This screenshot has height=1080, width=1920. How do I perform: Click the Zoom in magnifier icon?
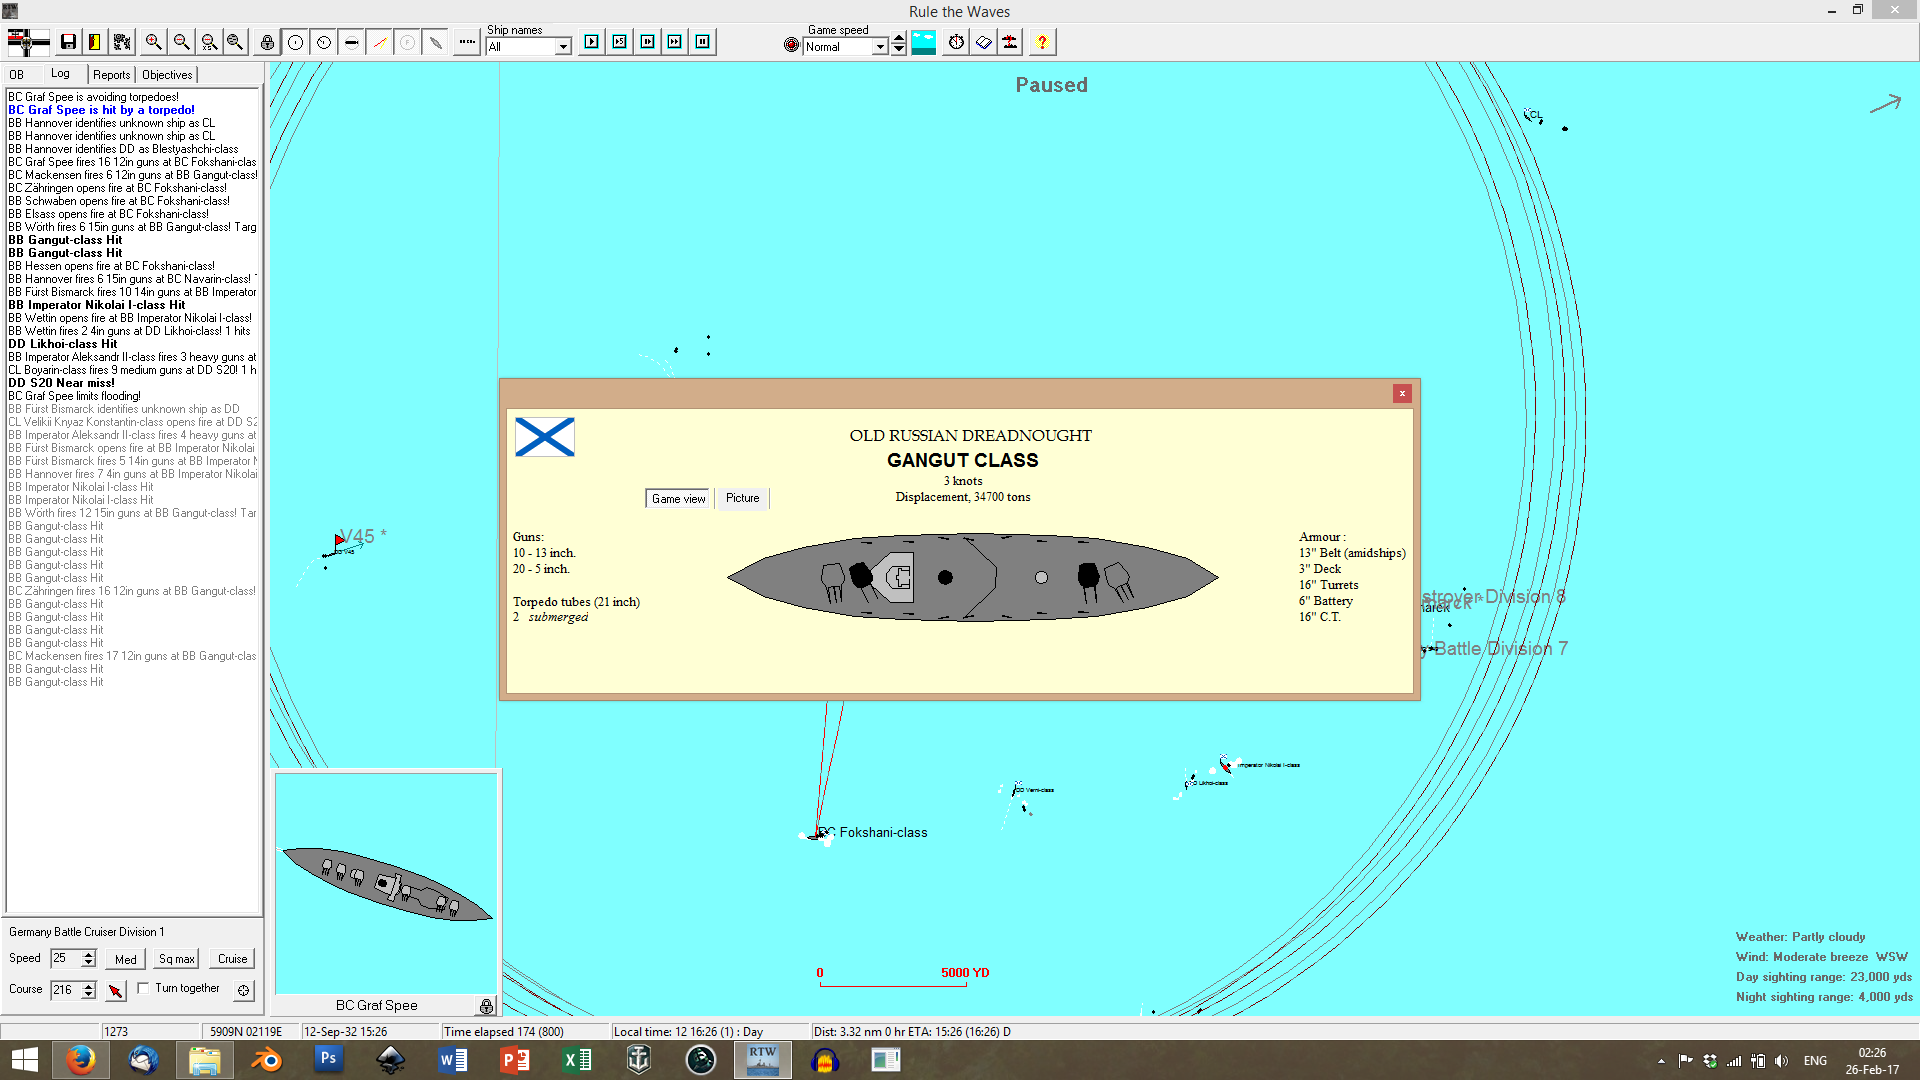(x=153, y=42)
